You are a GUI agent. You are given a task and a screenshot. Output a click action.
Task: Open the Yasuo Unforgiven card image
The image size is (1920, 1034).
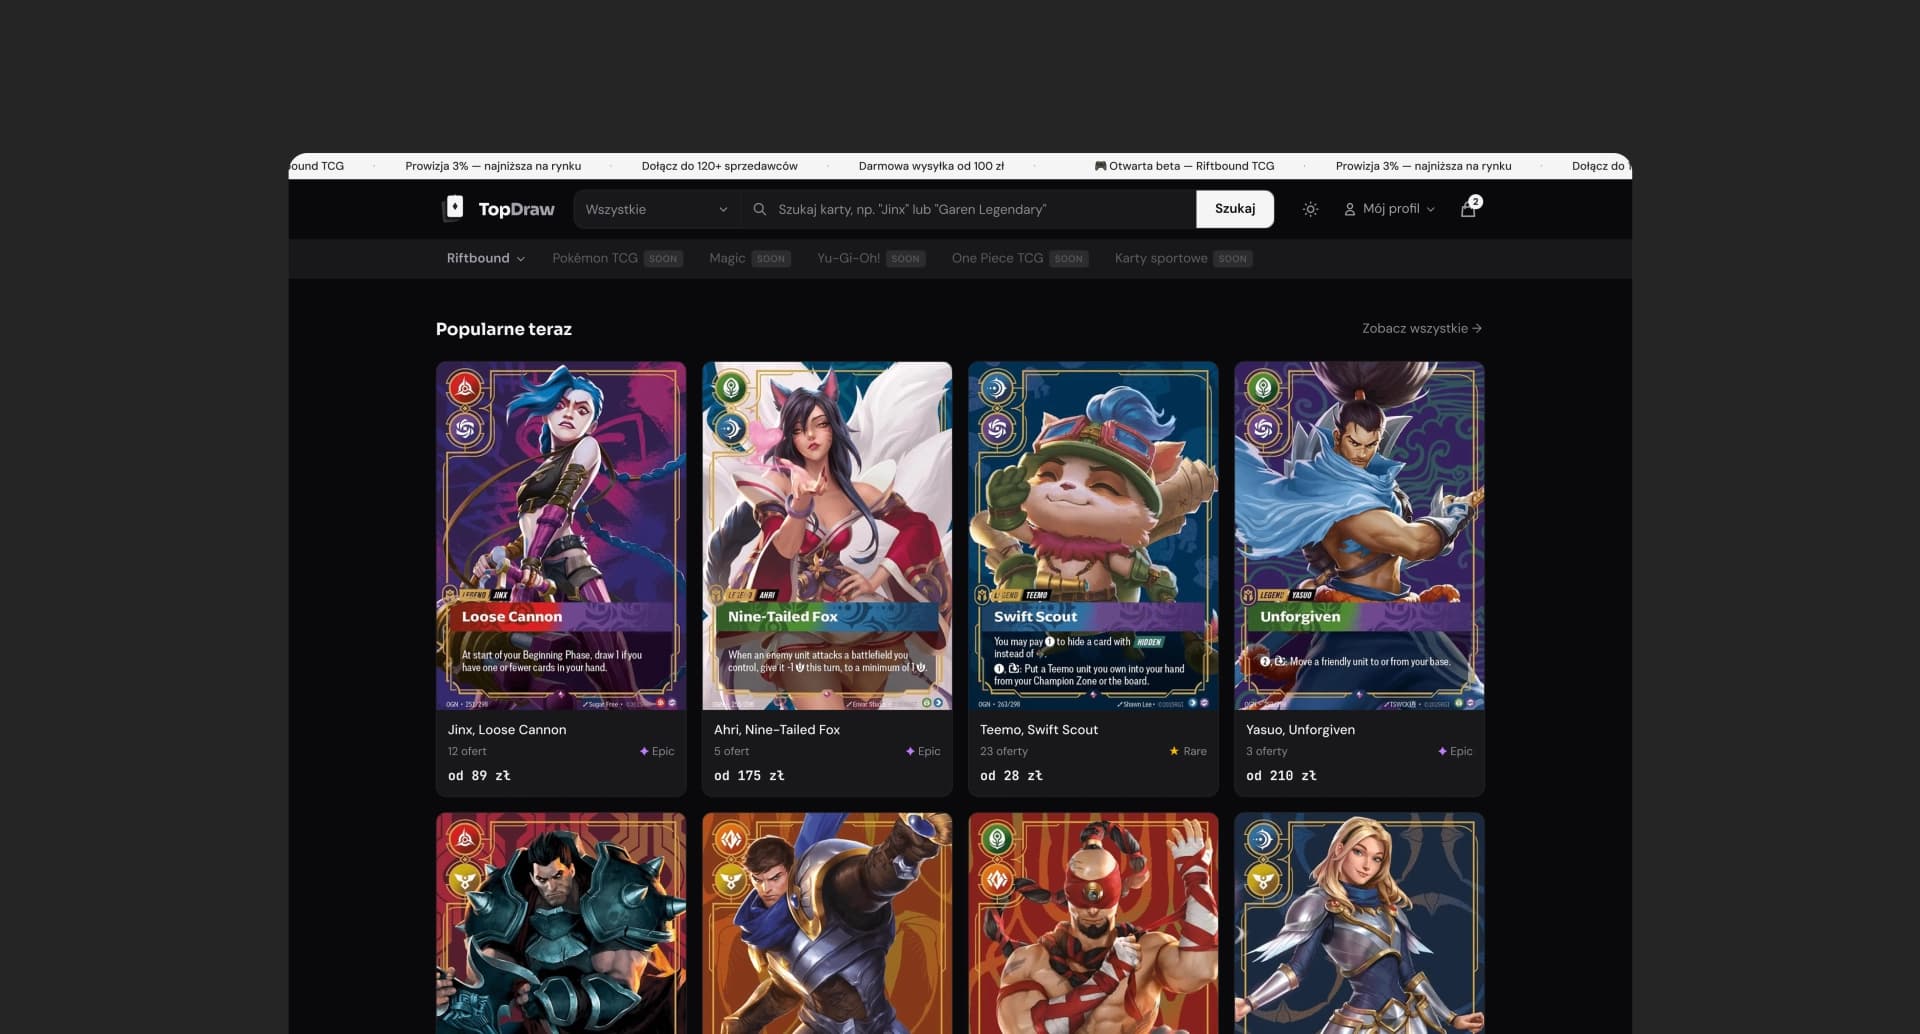(1359, 536)
